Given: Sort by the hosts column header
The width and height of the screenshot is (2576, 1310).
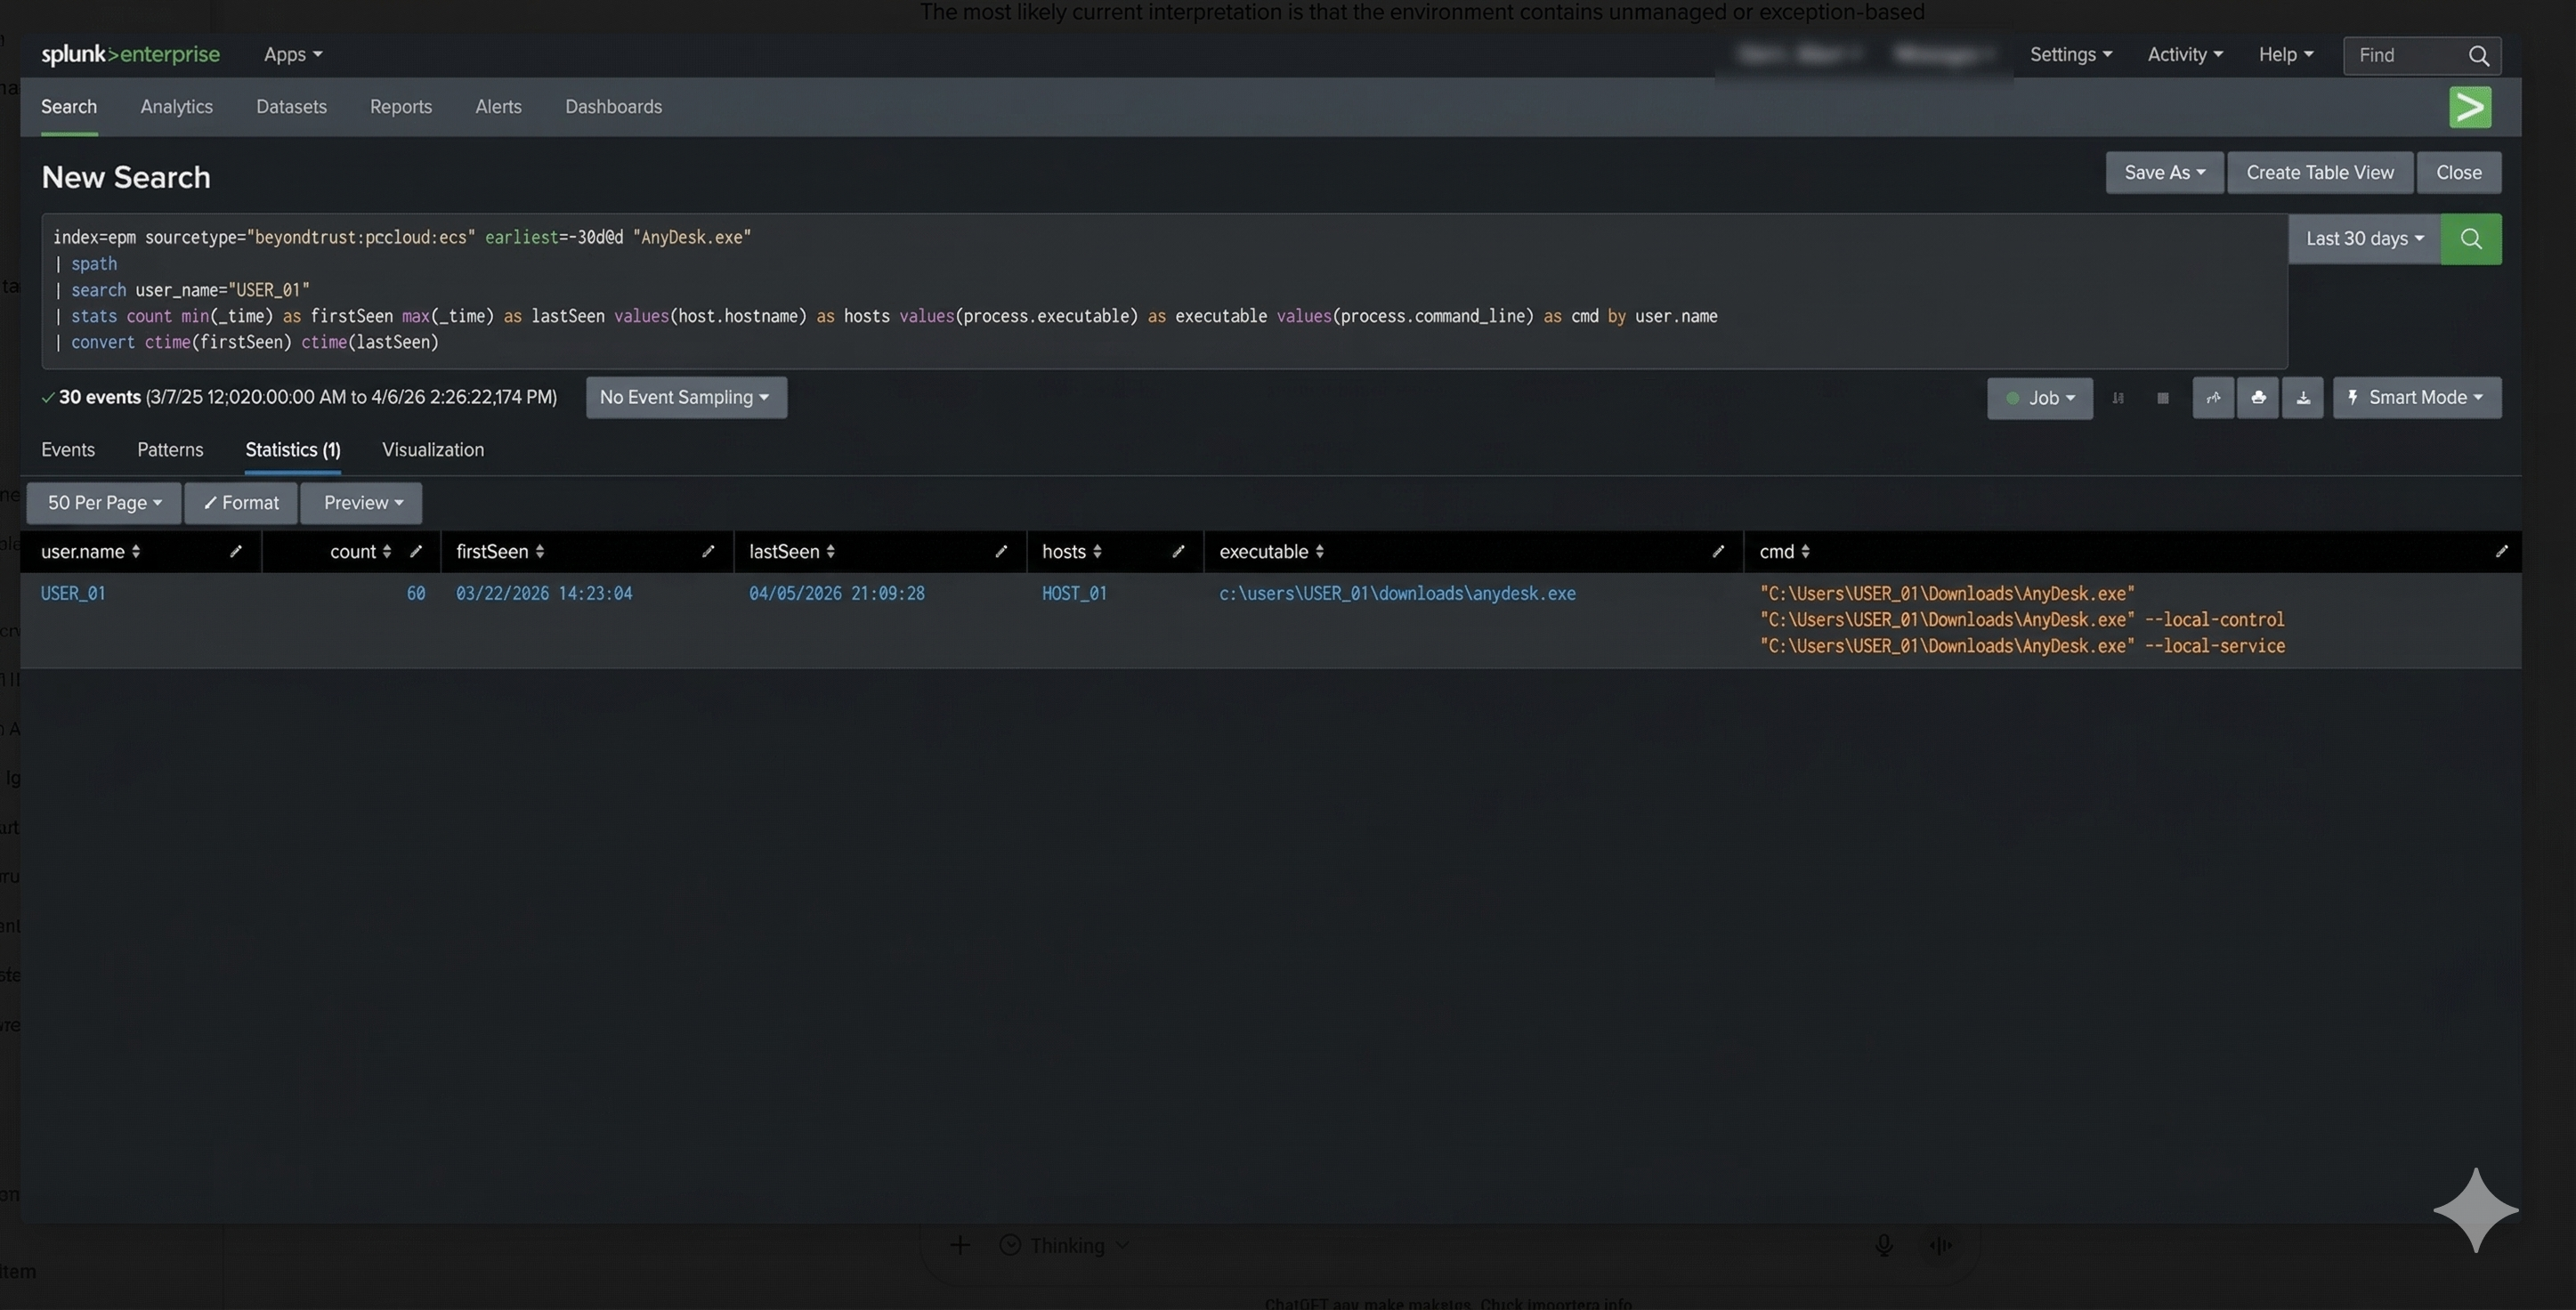Looking at the screenshot, I should 1071,552.
